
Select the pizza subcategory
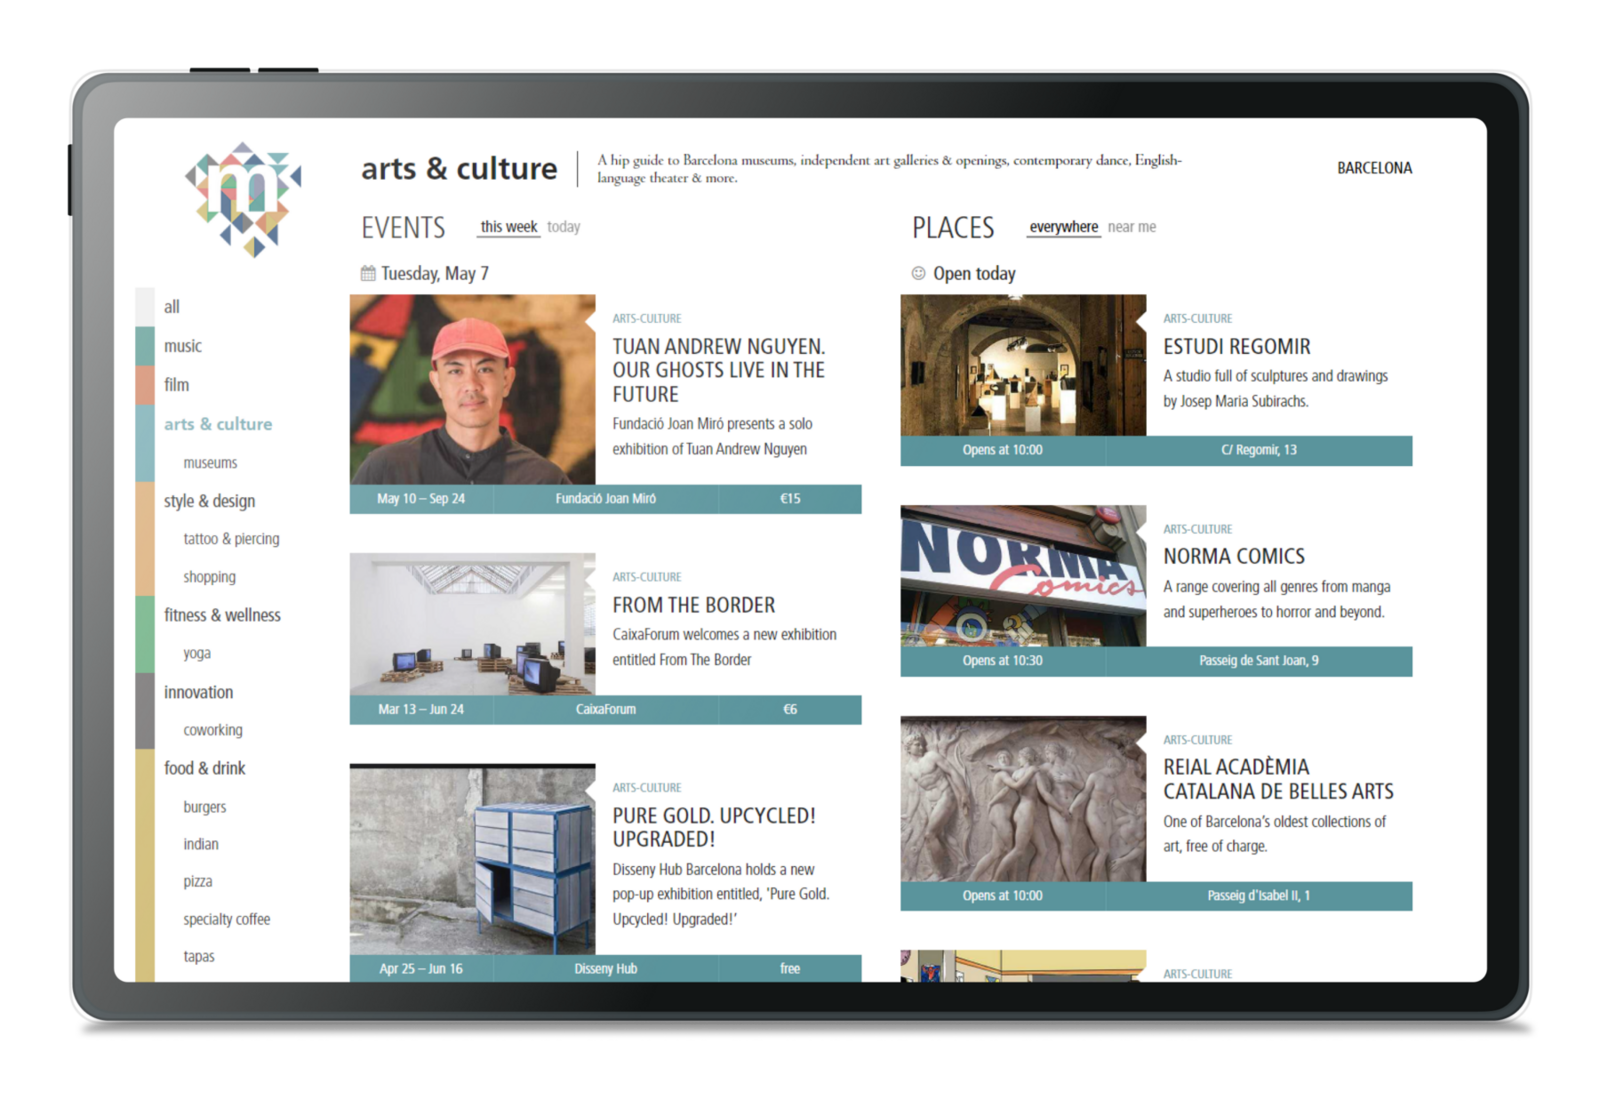pos(198,881)
